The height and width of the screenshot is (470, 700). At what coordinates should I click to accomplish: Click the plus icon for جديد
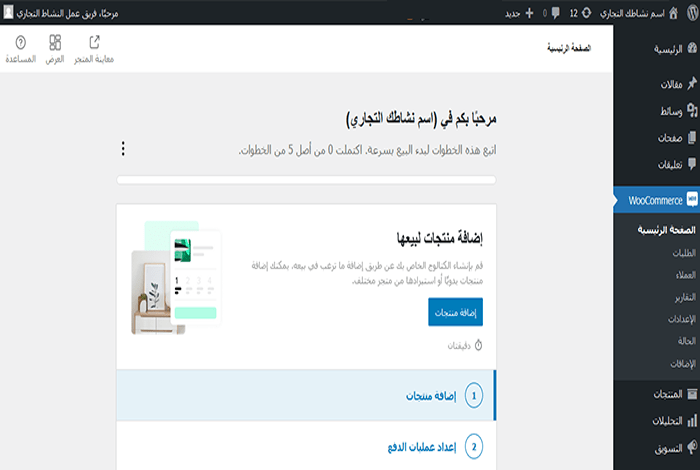529,13
